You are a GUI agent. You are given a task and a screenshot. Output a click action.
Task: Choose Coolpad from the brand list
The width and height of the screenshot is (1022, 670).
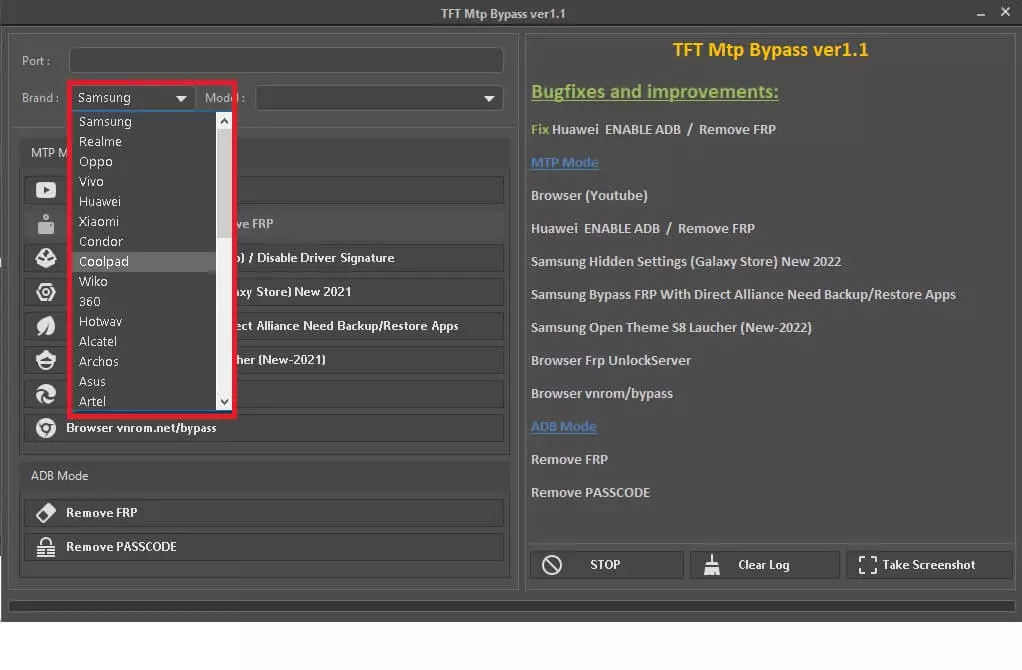(x=104, y=262)
